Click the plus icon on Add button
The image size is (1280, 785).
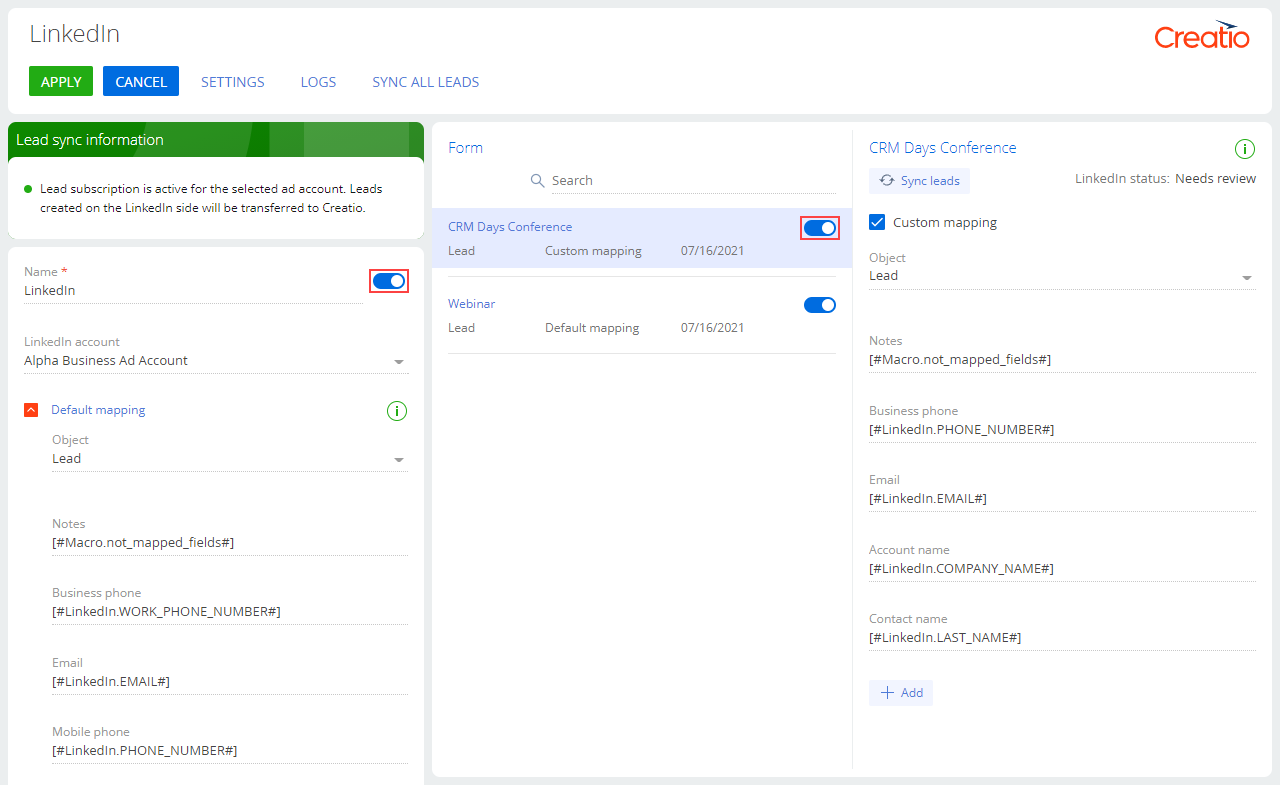pos(886,693)
